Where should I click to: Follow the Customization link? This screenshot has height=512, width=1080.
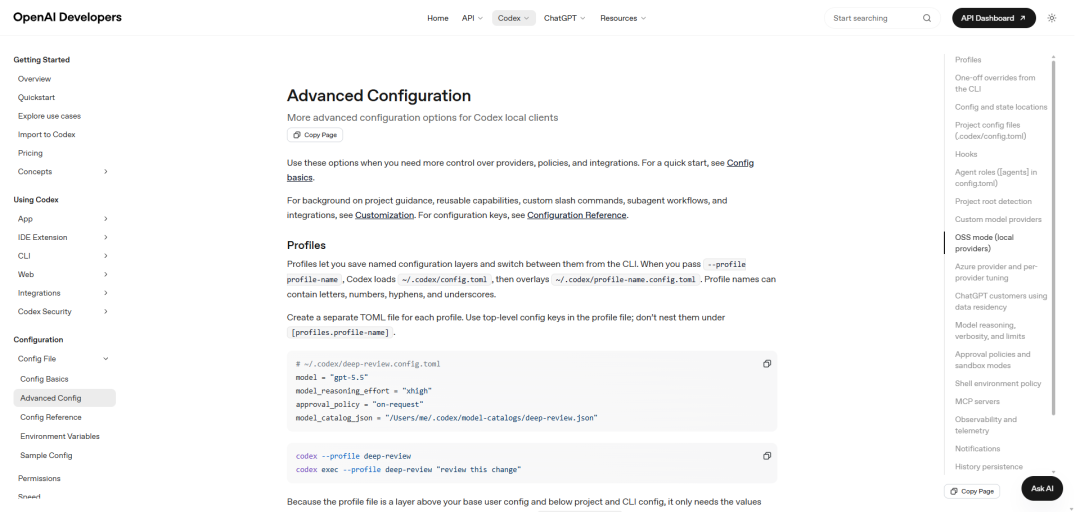tap(384, 215)
